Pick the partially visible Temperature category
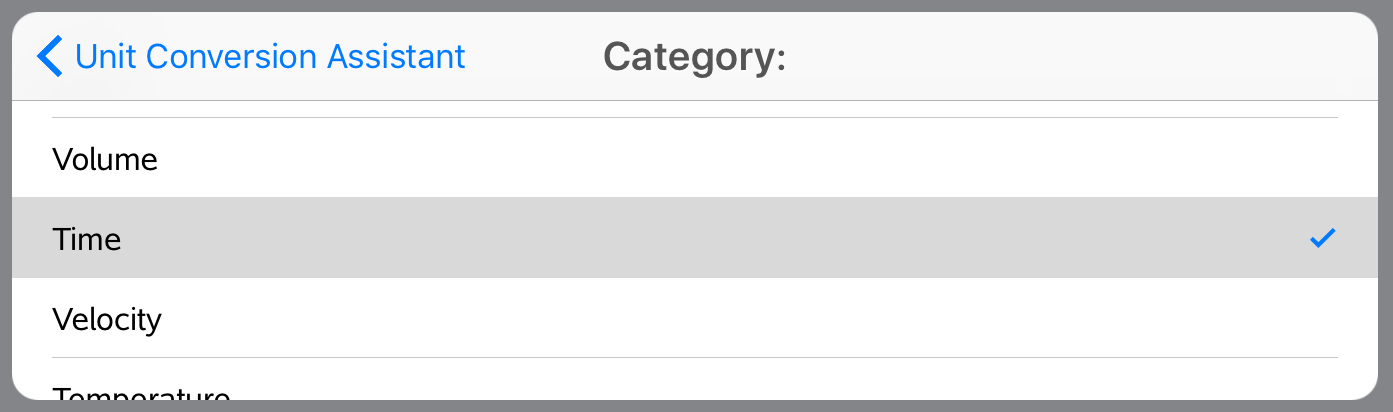Image resolution: width=1393 pixels, height=412 pixels. coord(141,393)
